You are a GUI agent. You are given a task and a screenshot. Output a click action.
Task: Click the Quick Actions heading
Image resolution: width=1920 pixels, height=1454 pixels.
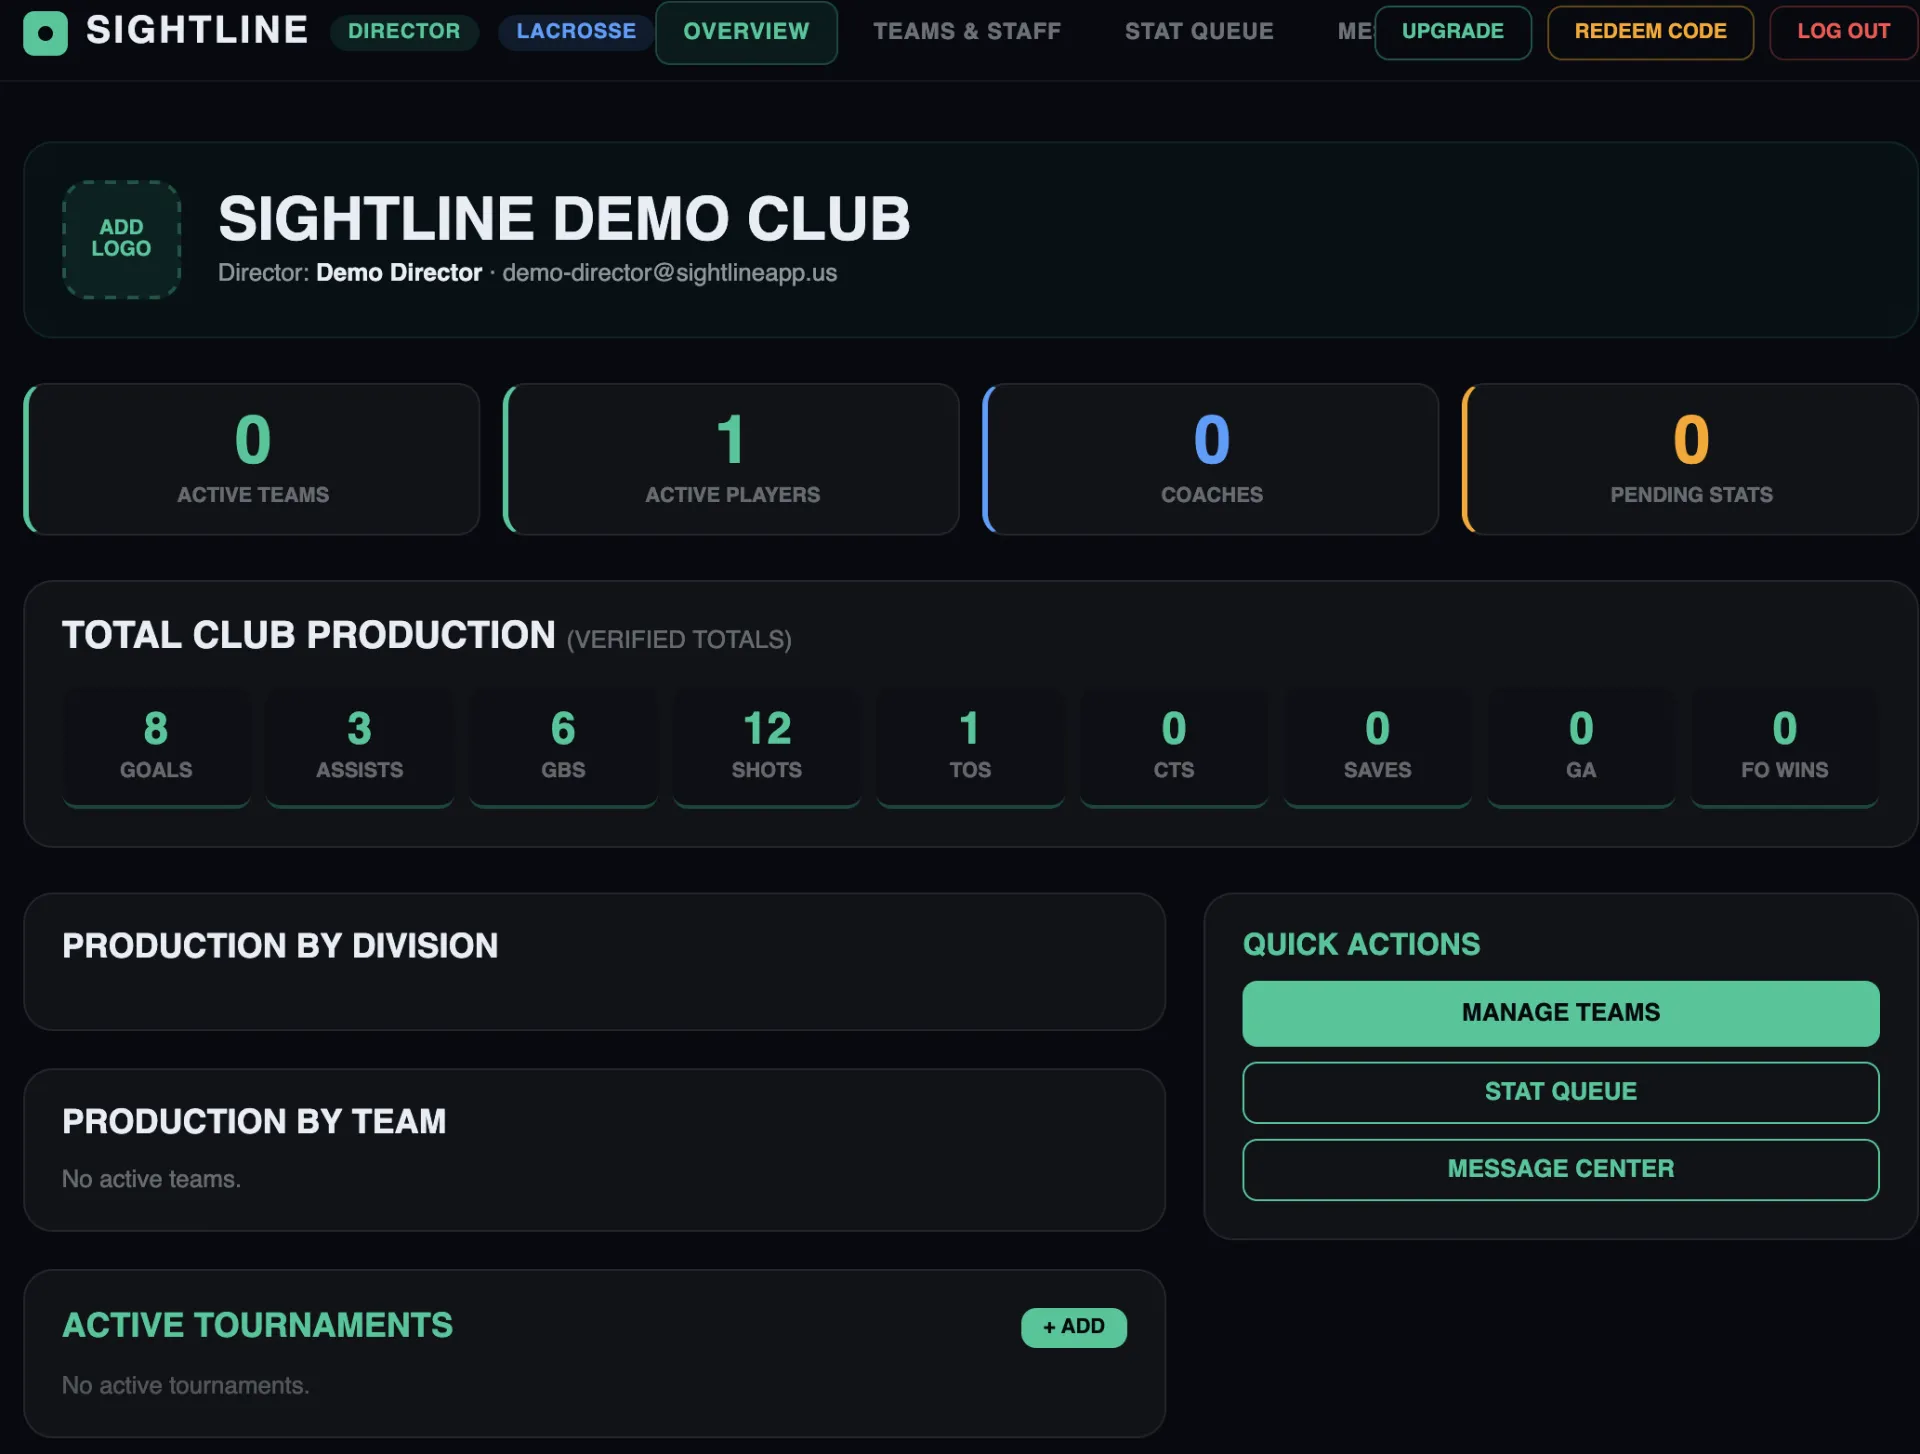[x=1361, y=945]
